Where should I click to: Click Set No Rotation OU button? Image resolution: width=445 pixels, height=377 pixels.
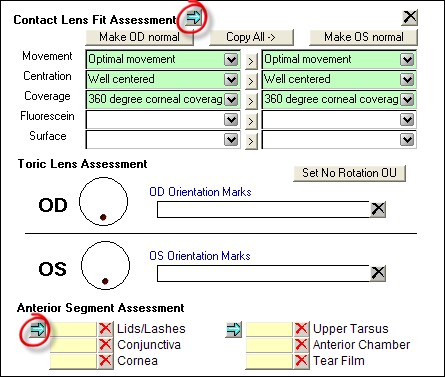(349, 173)
